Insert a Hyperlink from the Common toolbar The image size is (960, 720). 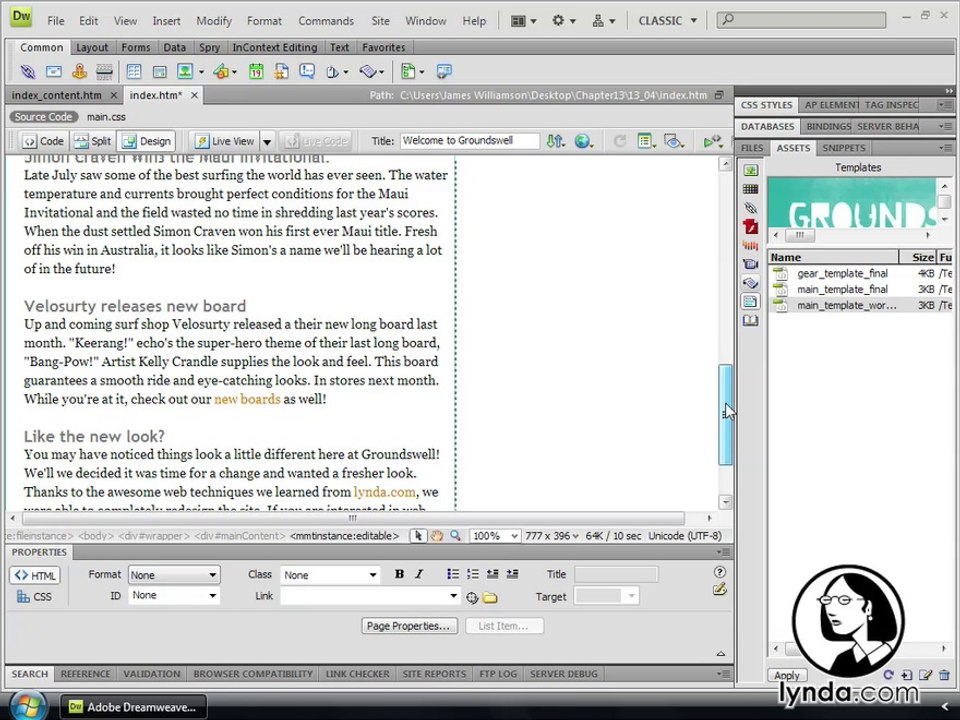[28, 72]
